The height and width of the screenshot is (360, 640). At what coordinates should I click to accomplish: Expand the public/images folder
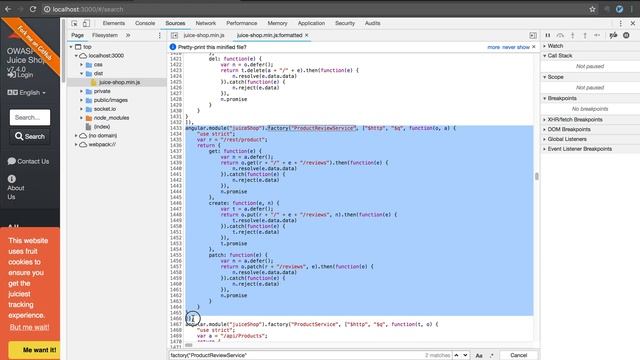click(x=81, y=100)
